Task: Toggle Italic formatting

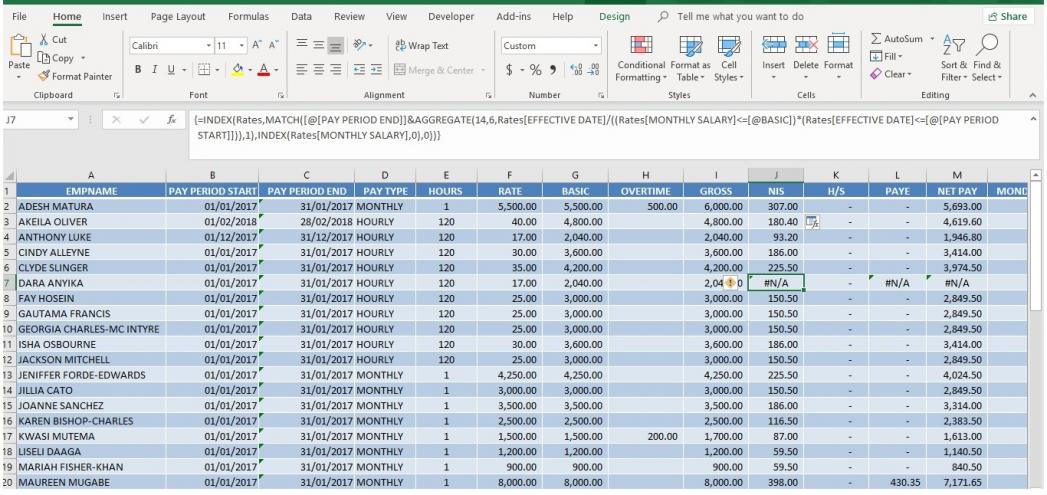Action: pyautogui.click(x=158, y=72)
